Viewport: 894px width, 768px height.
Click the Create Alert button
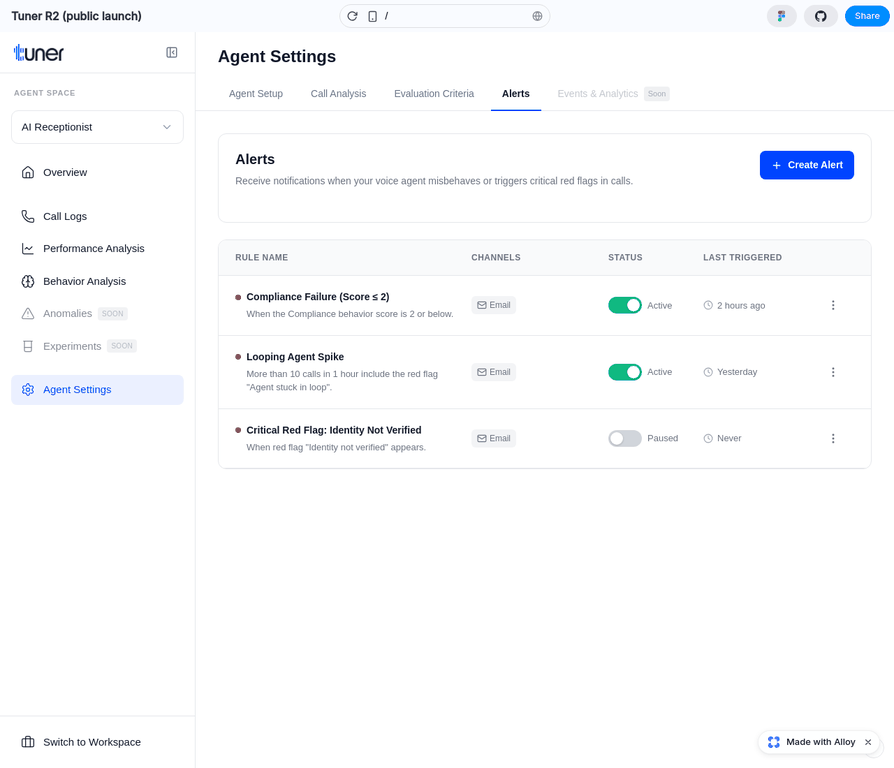tap(807, 165)
